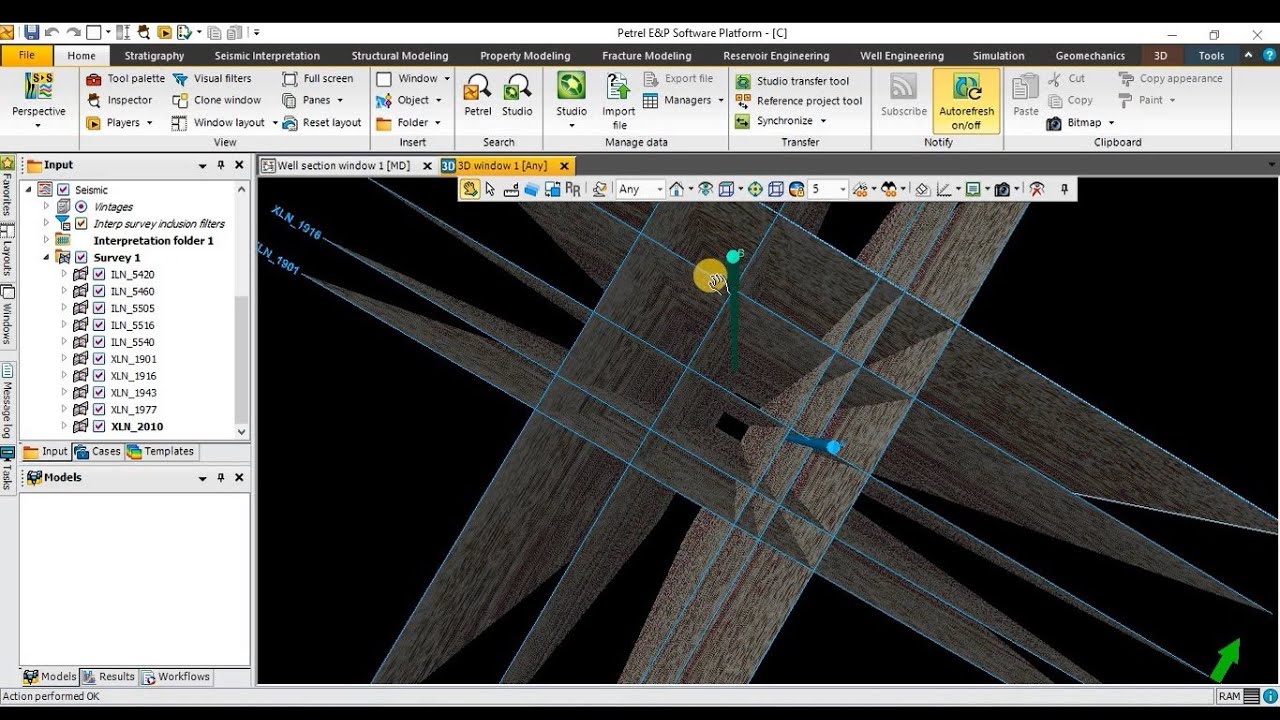
Task: Pin the 3D window toolbar
Action: pos(1064,189)
